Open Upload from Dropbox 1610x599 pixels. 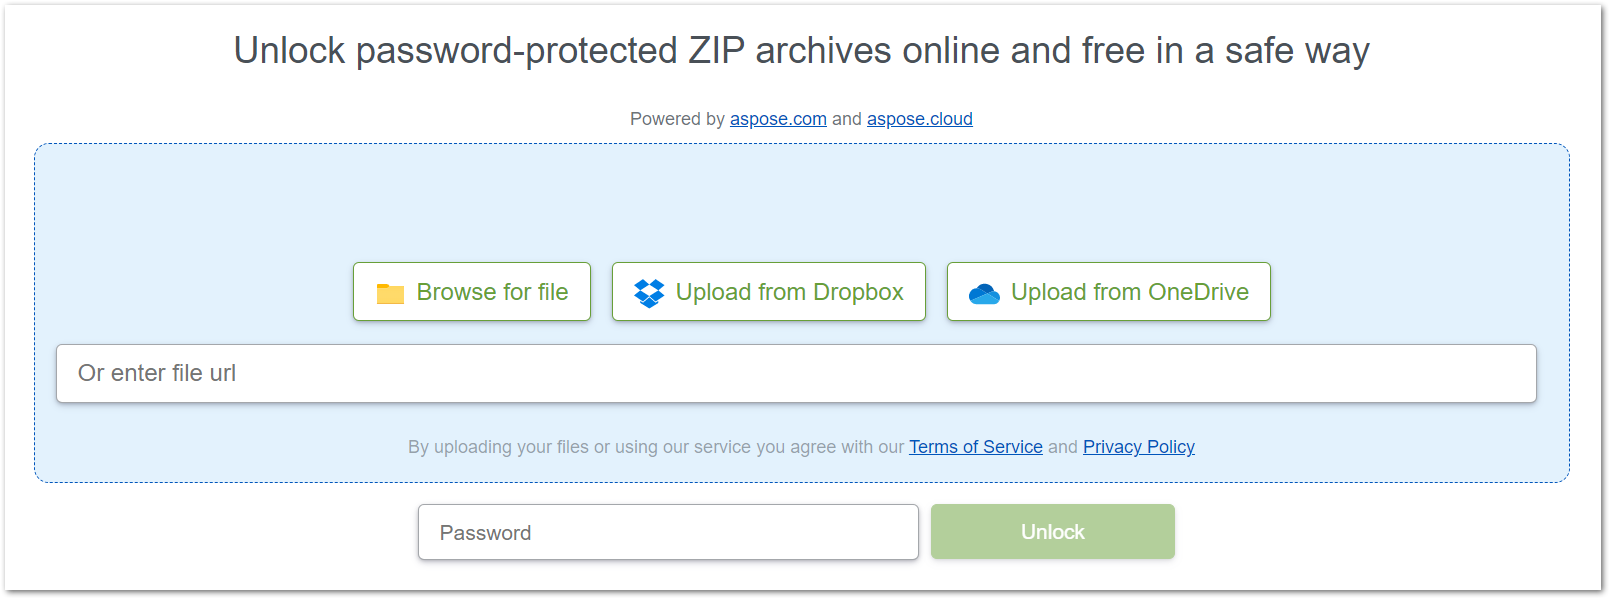click(x=768, y=291)
